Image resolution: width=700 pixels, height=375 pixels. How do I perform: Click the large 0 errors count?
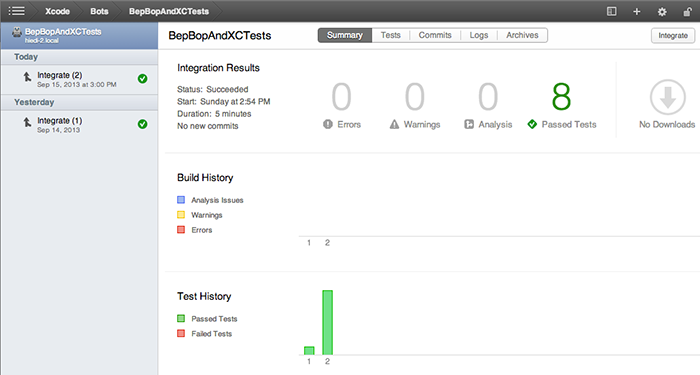coord(342,97)
